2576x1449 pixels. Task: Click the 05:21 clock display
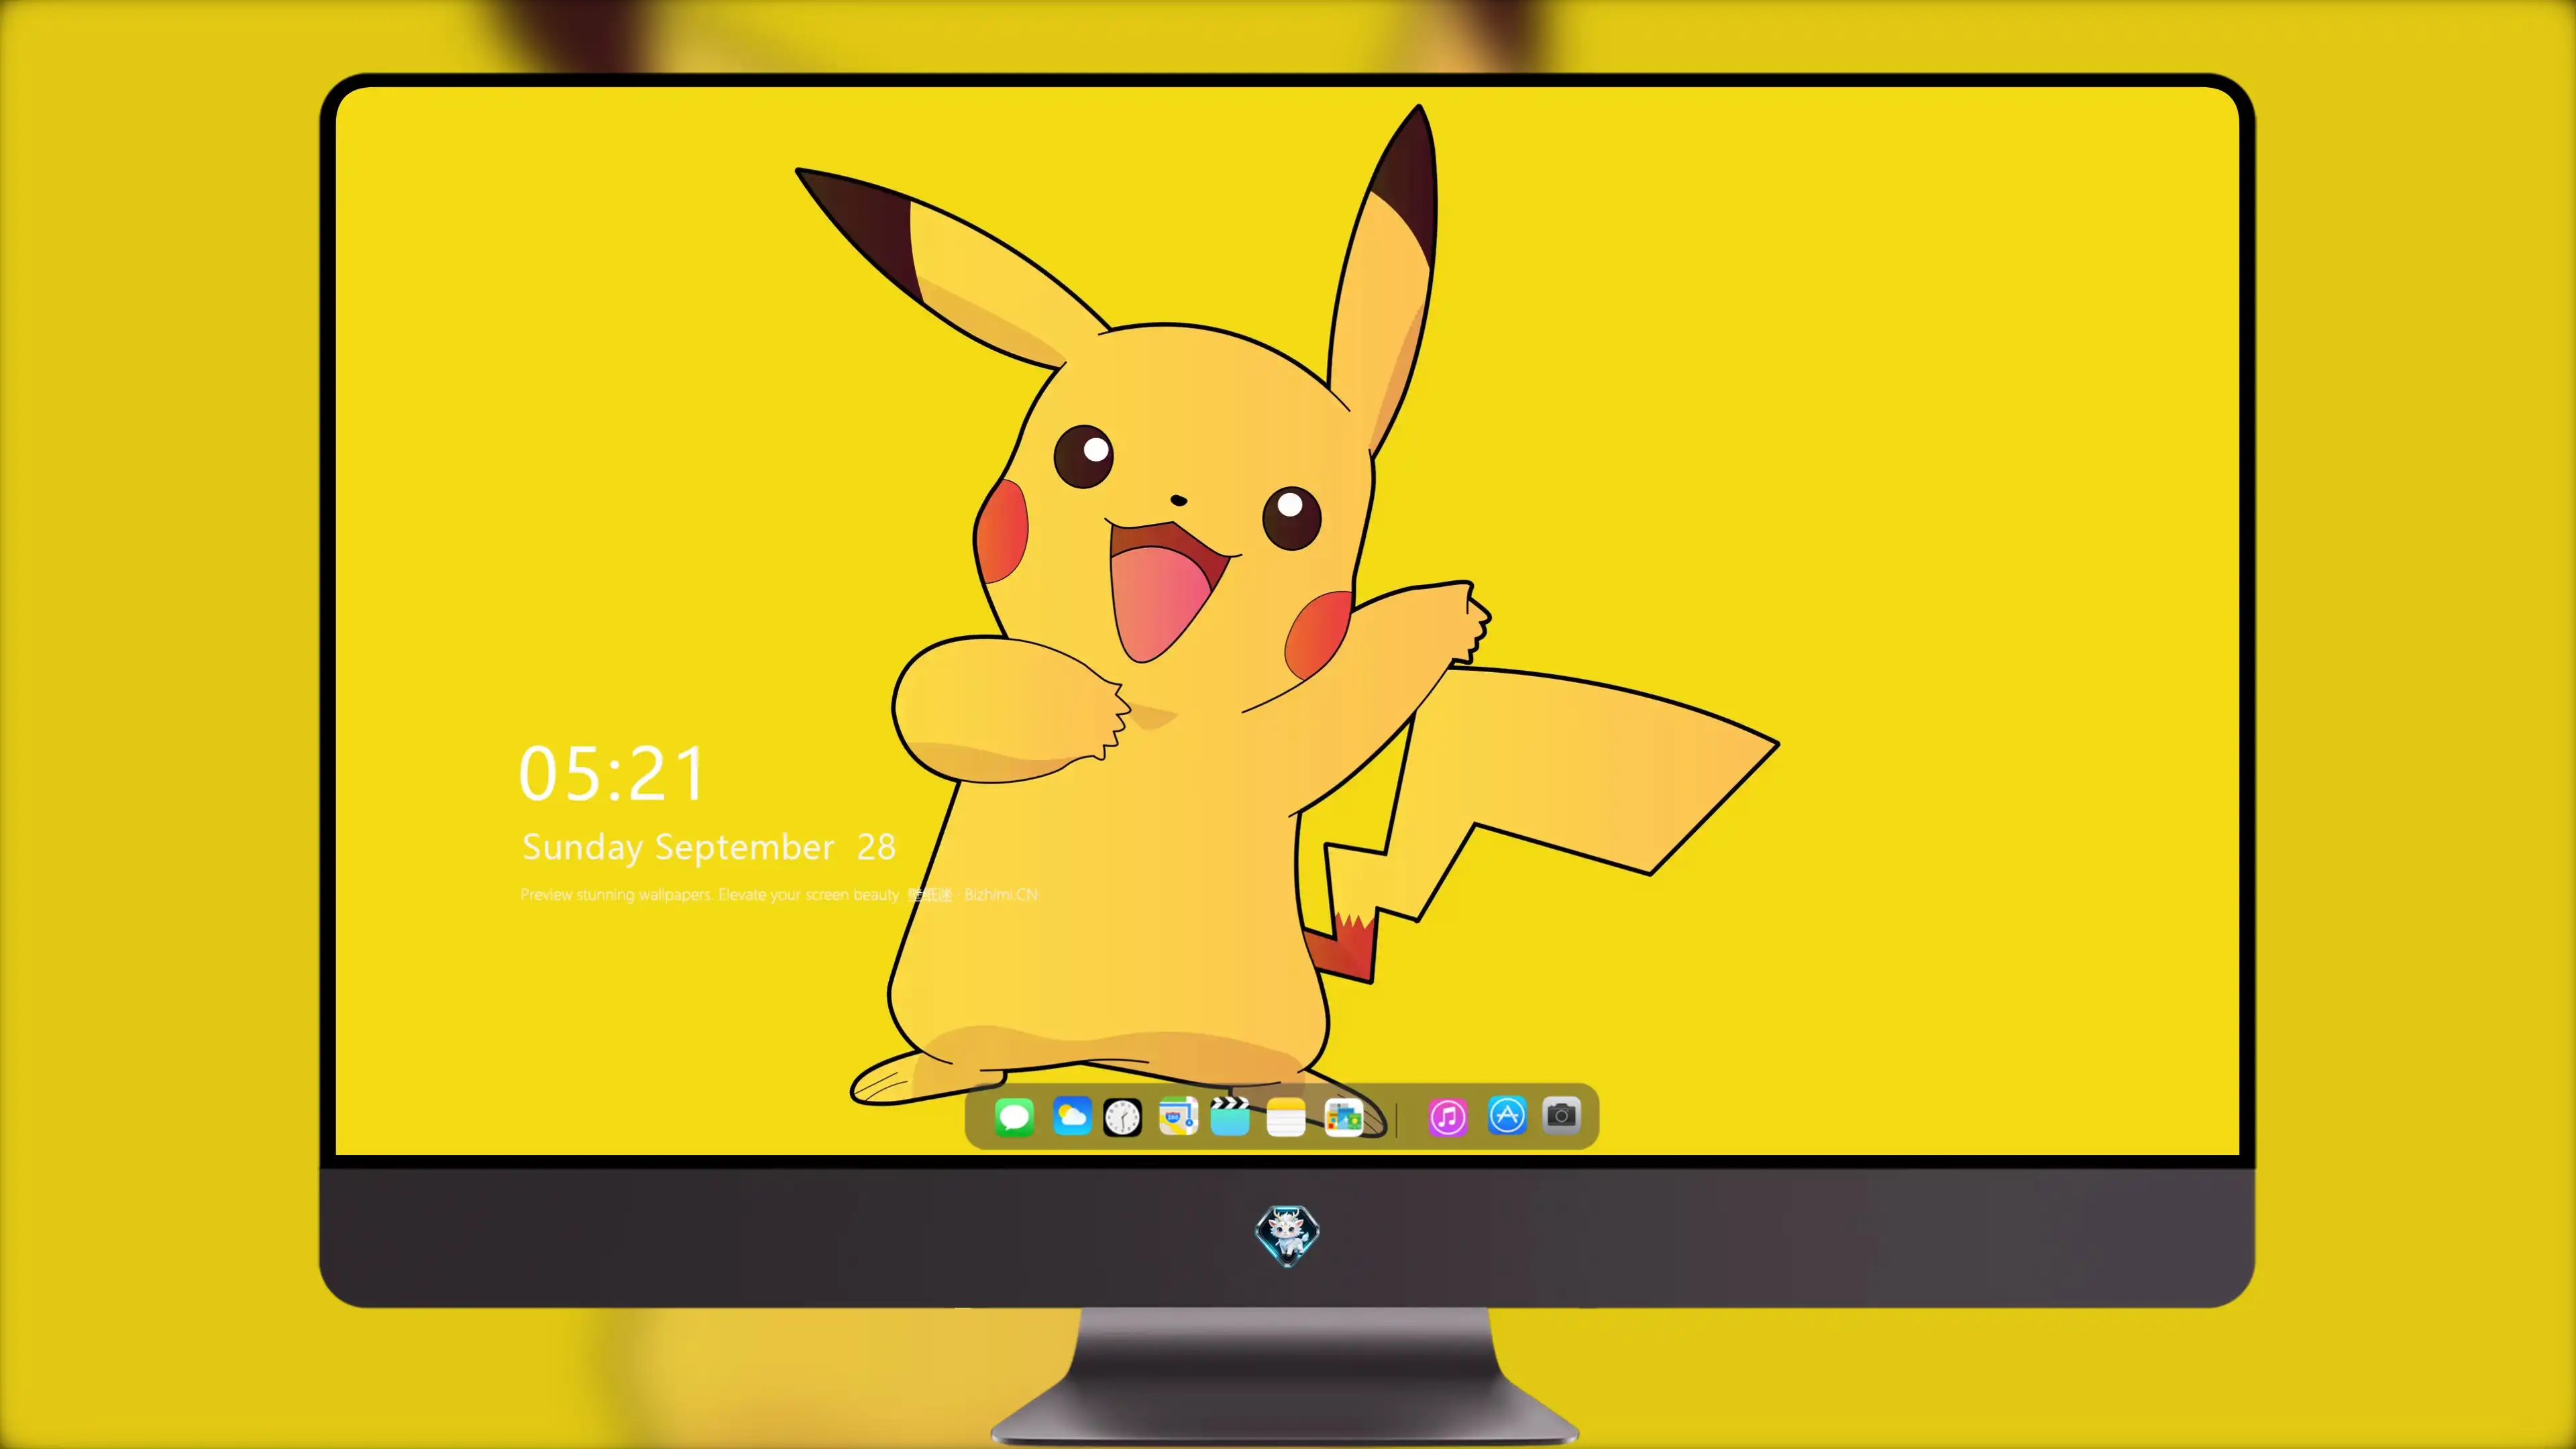[x=612, y=774]
